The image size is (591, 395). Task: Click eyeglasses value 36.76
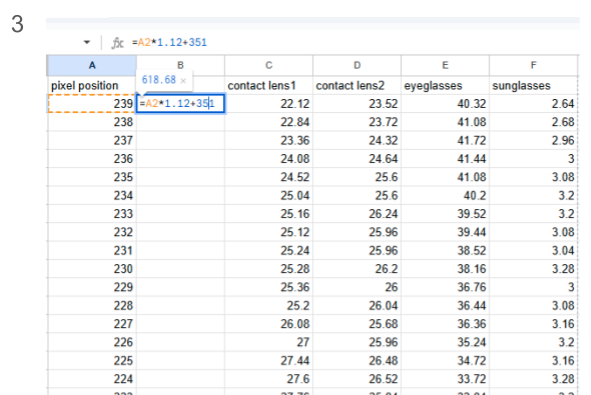coord(445,287)
